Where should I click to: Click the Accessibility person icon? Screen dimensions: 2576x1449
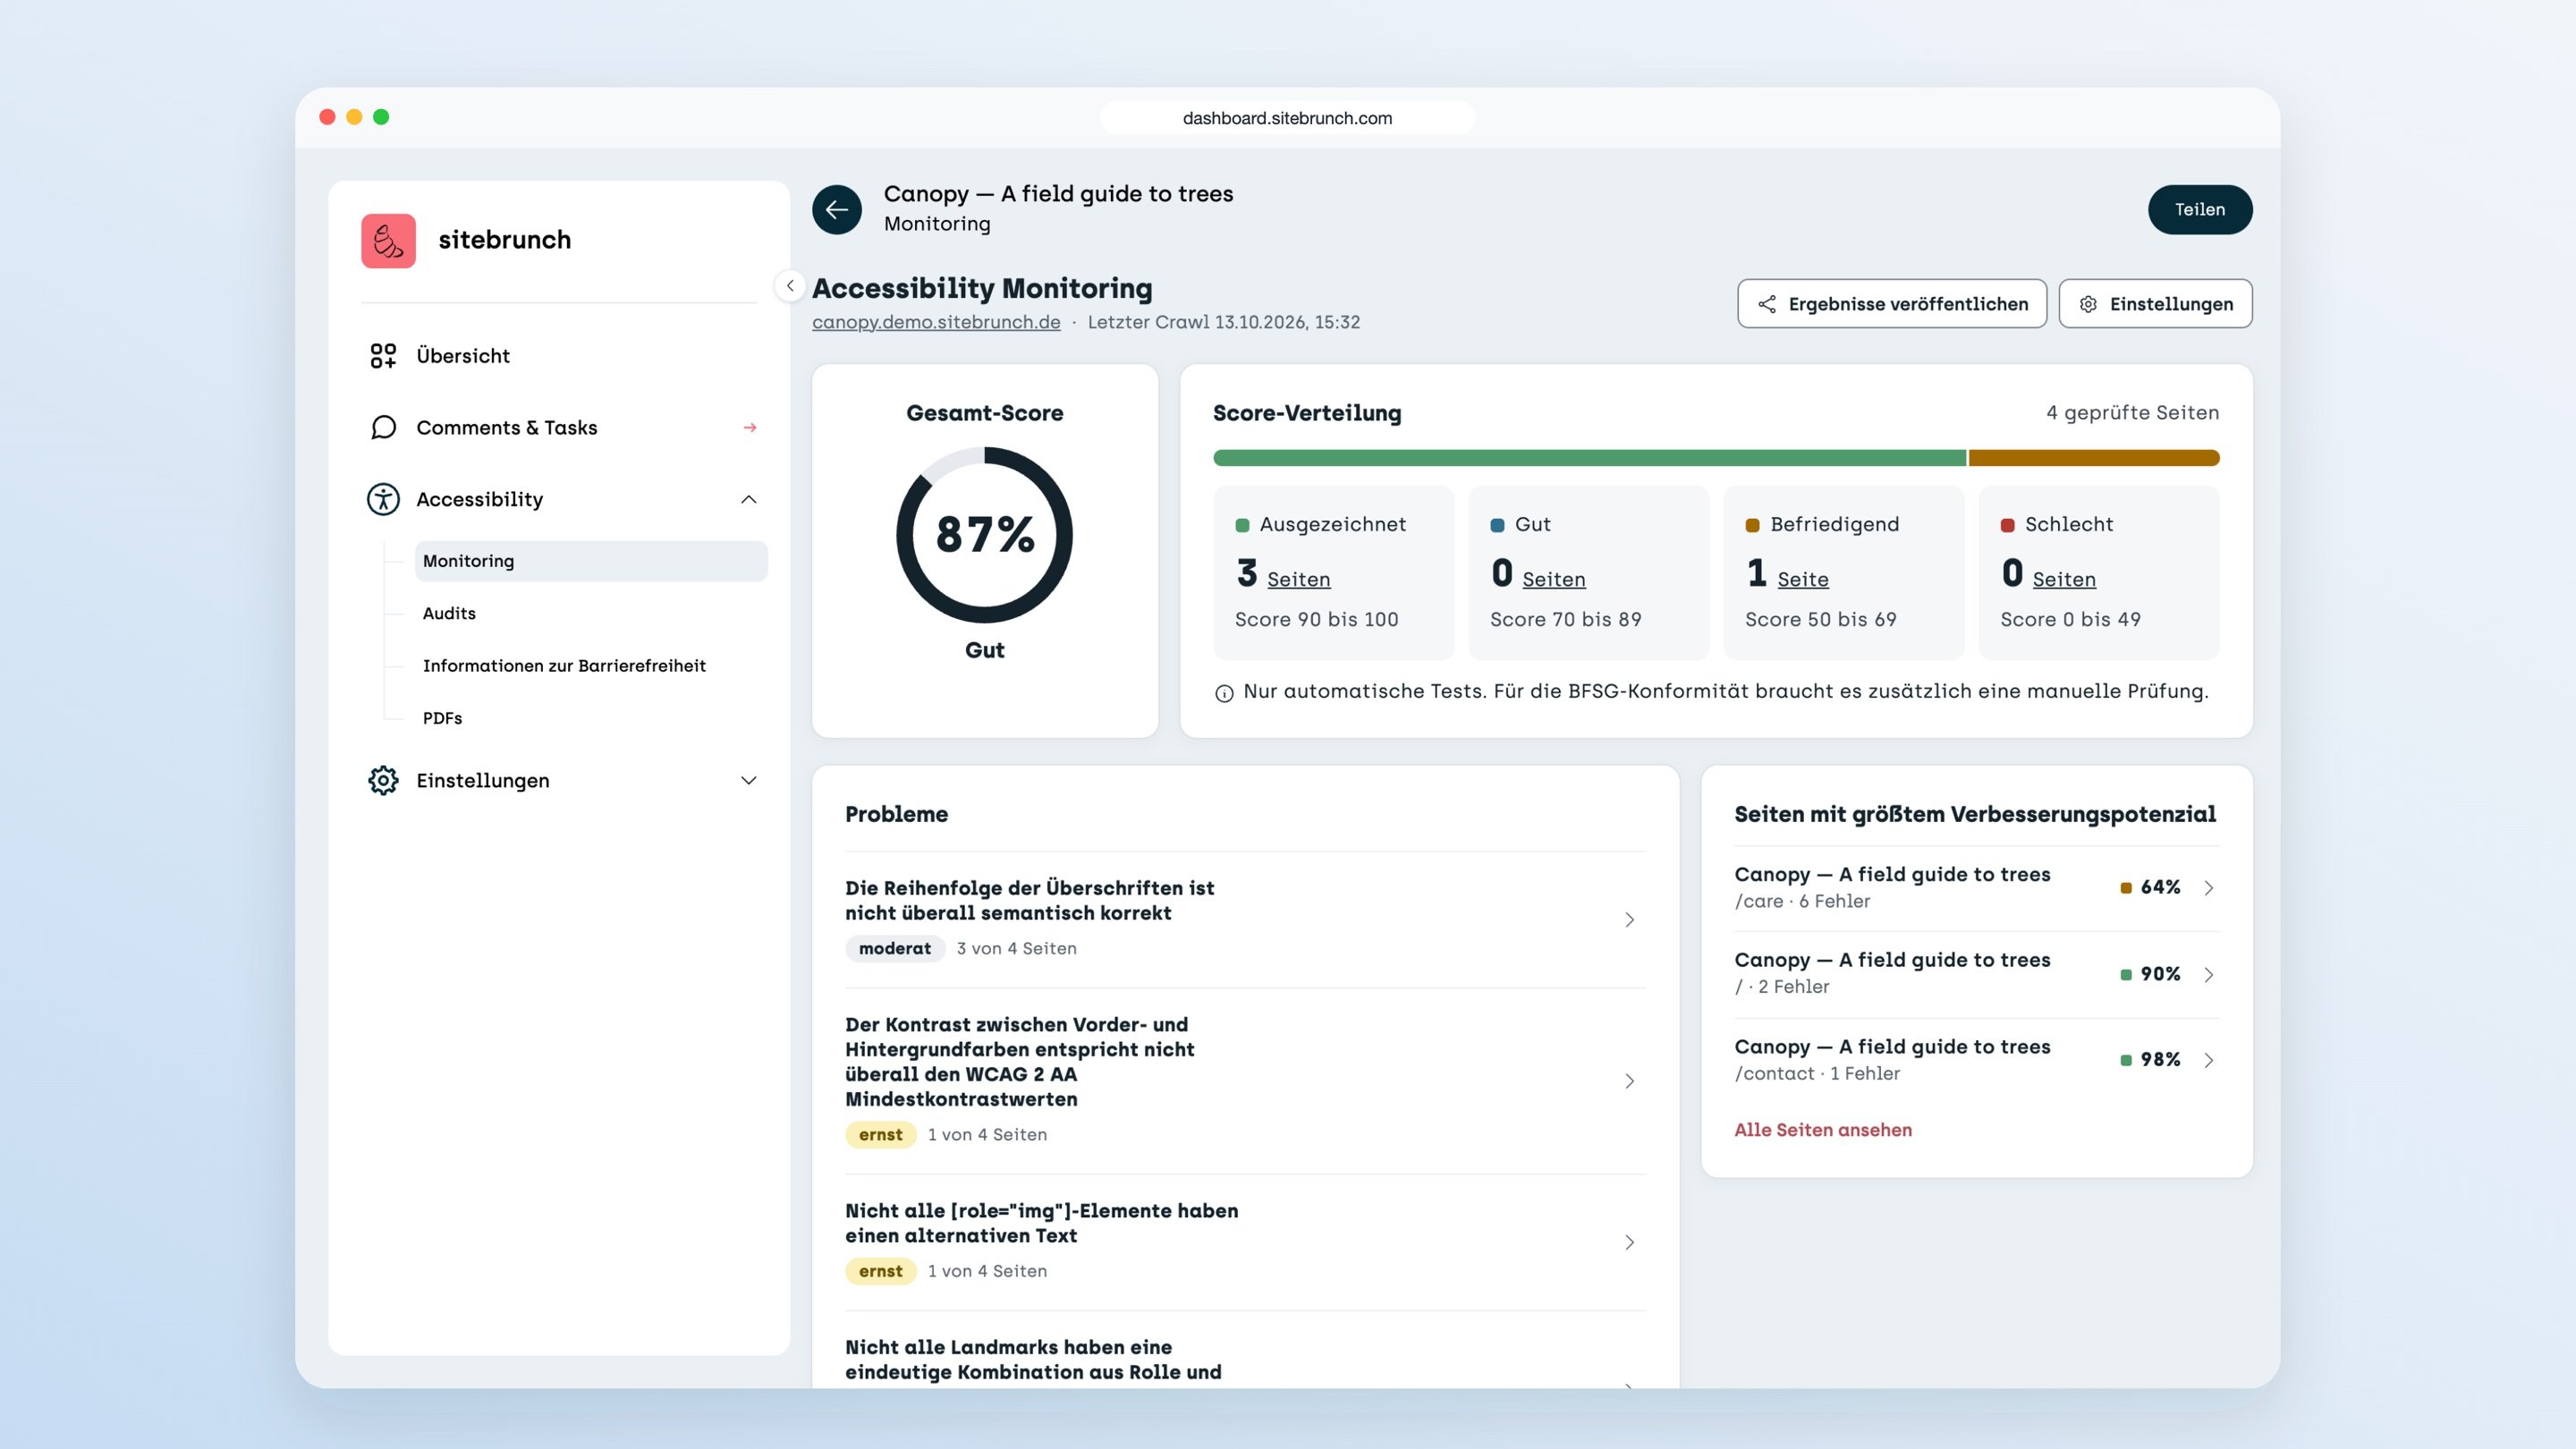tap(383, 499)
